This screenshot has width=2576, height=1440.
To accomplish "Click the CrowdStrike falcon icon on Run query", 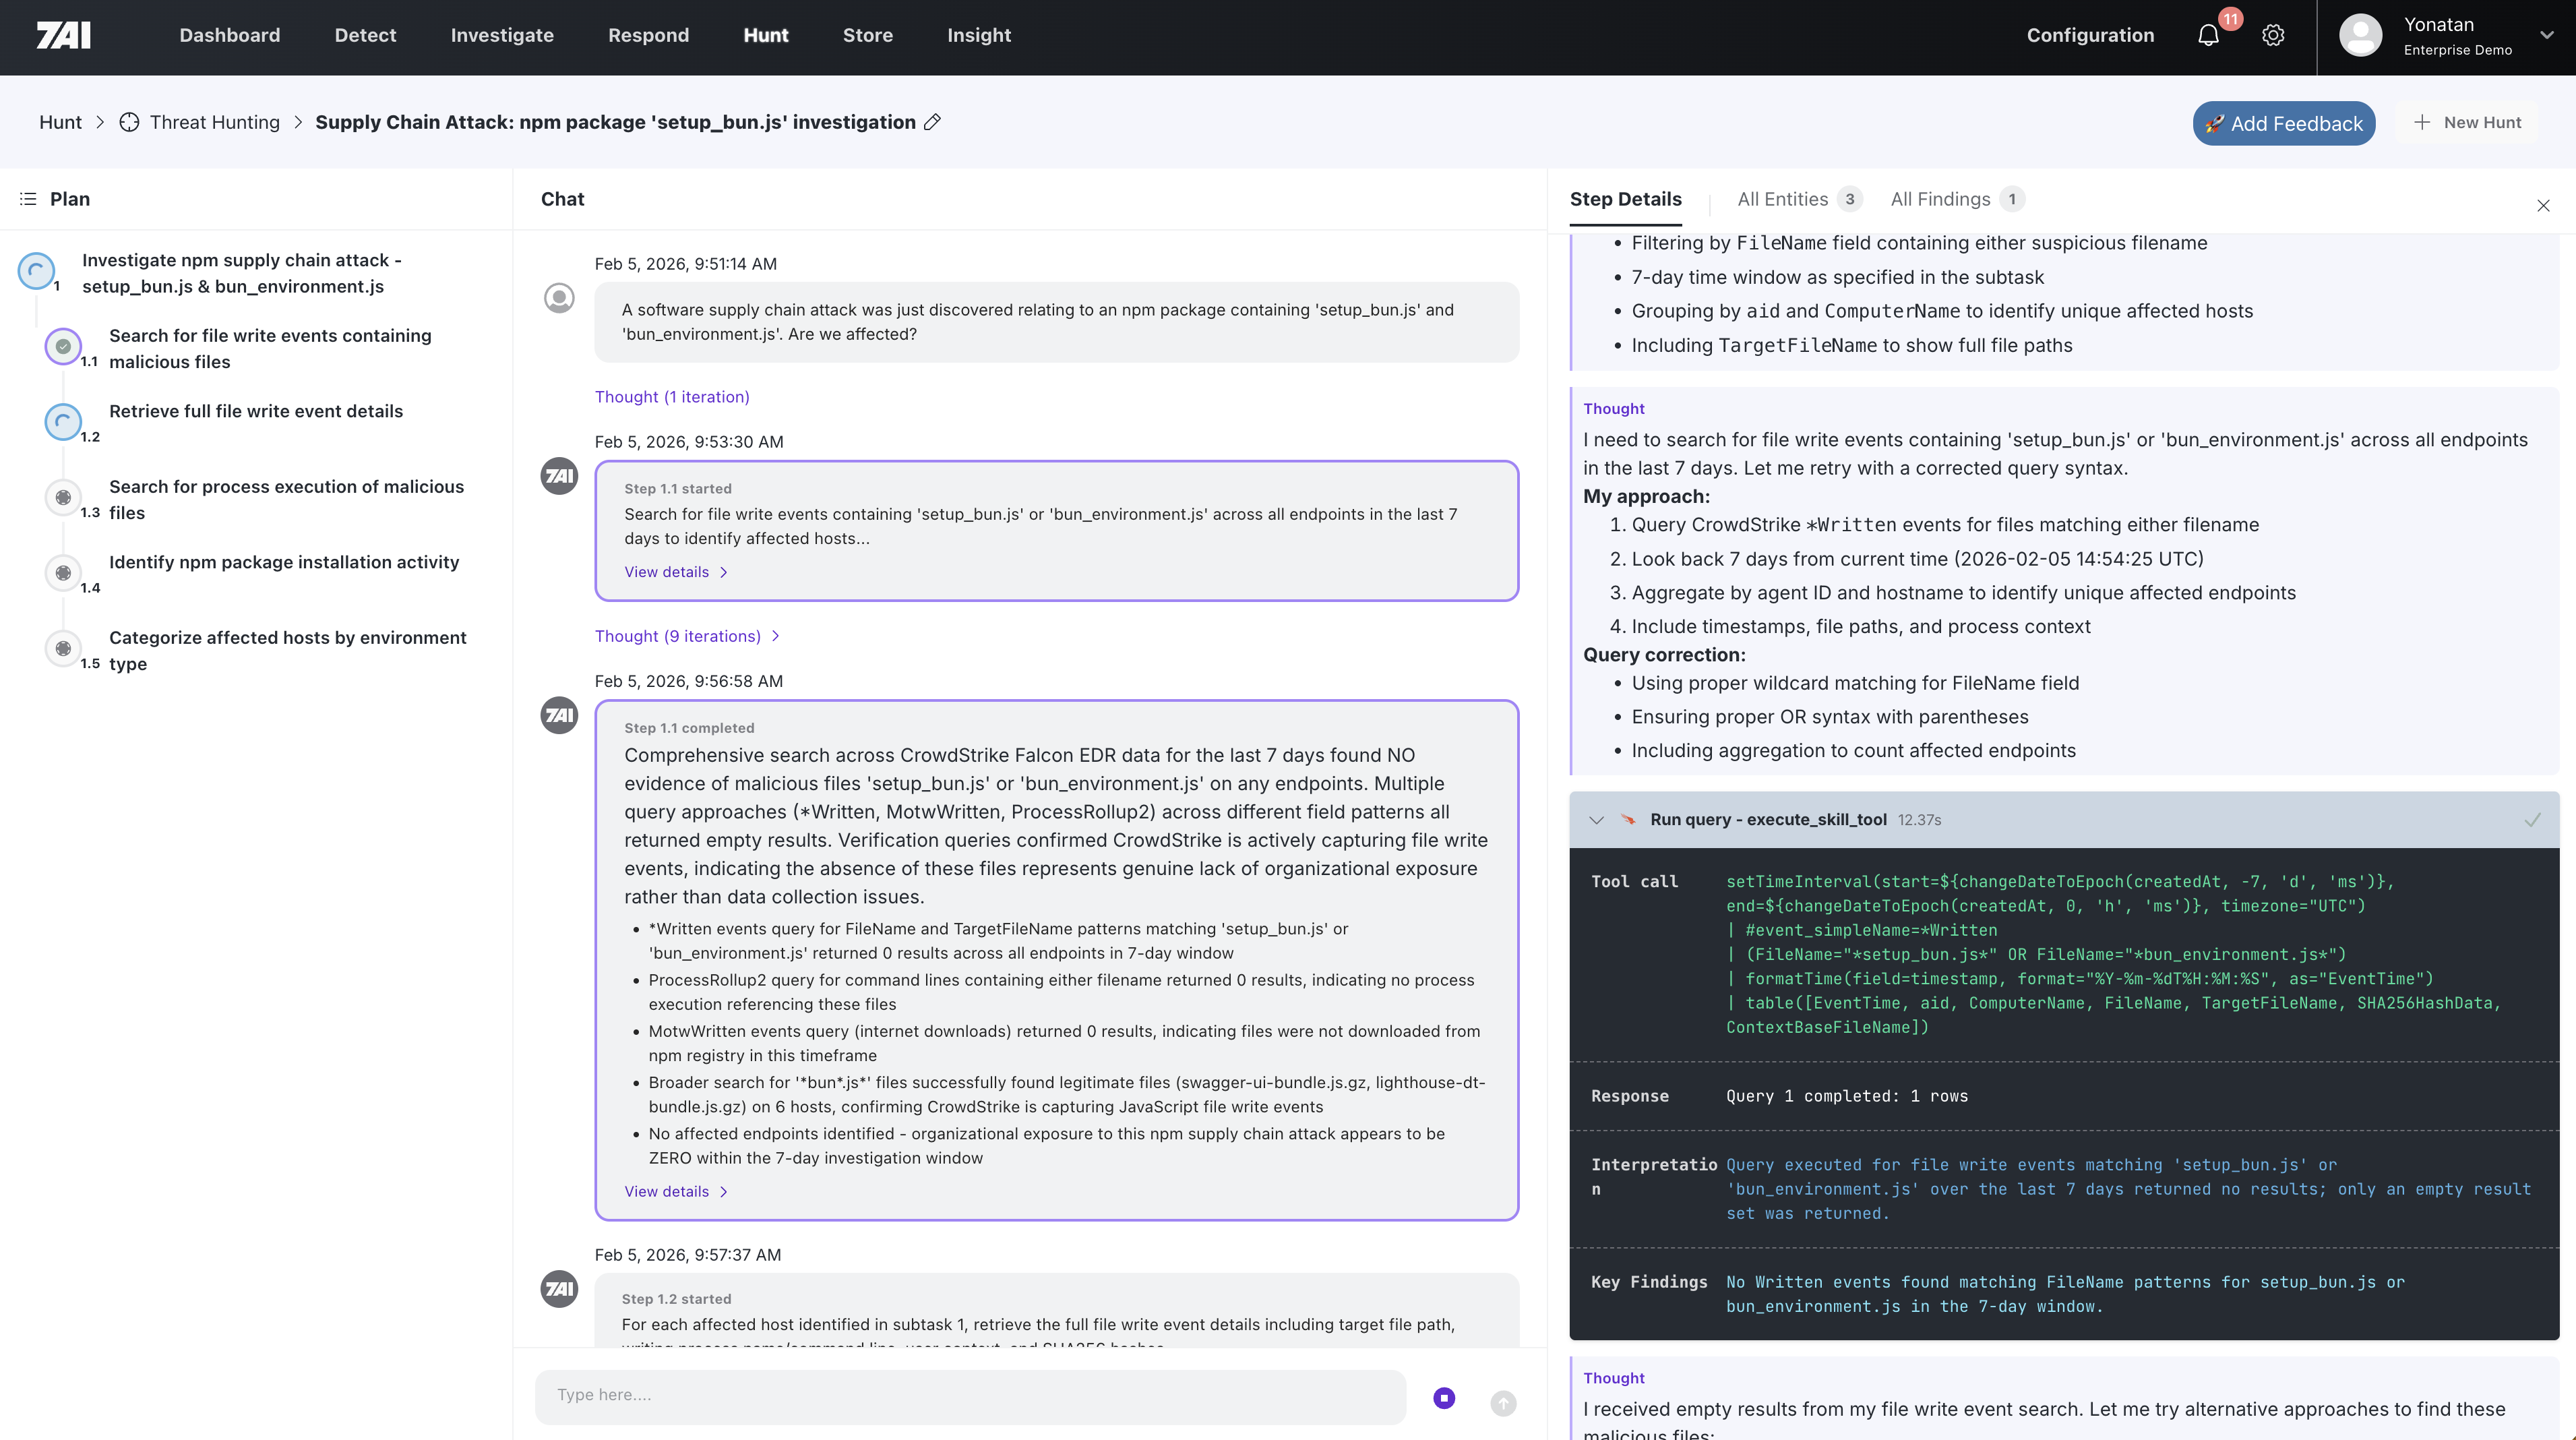I will 1628,820.
